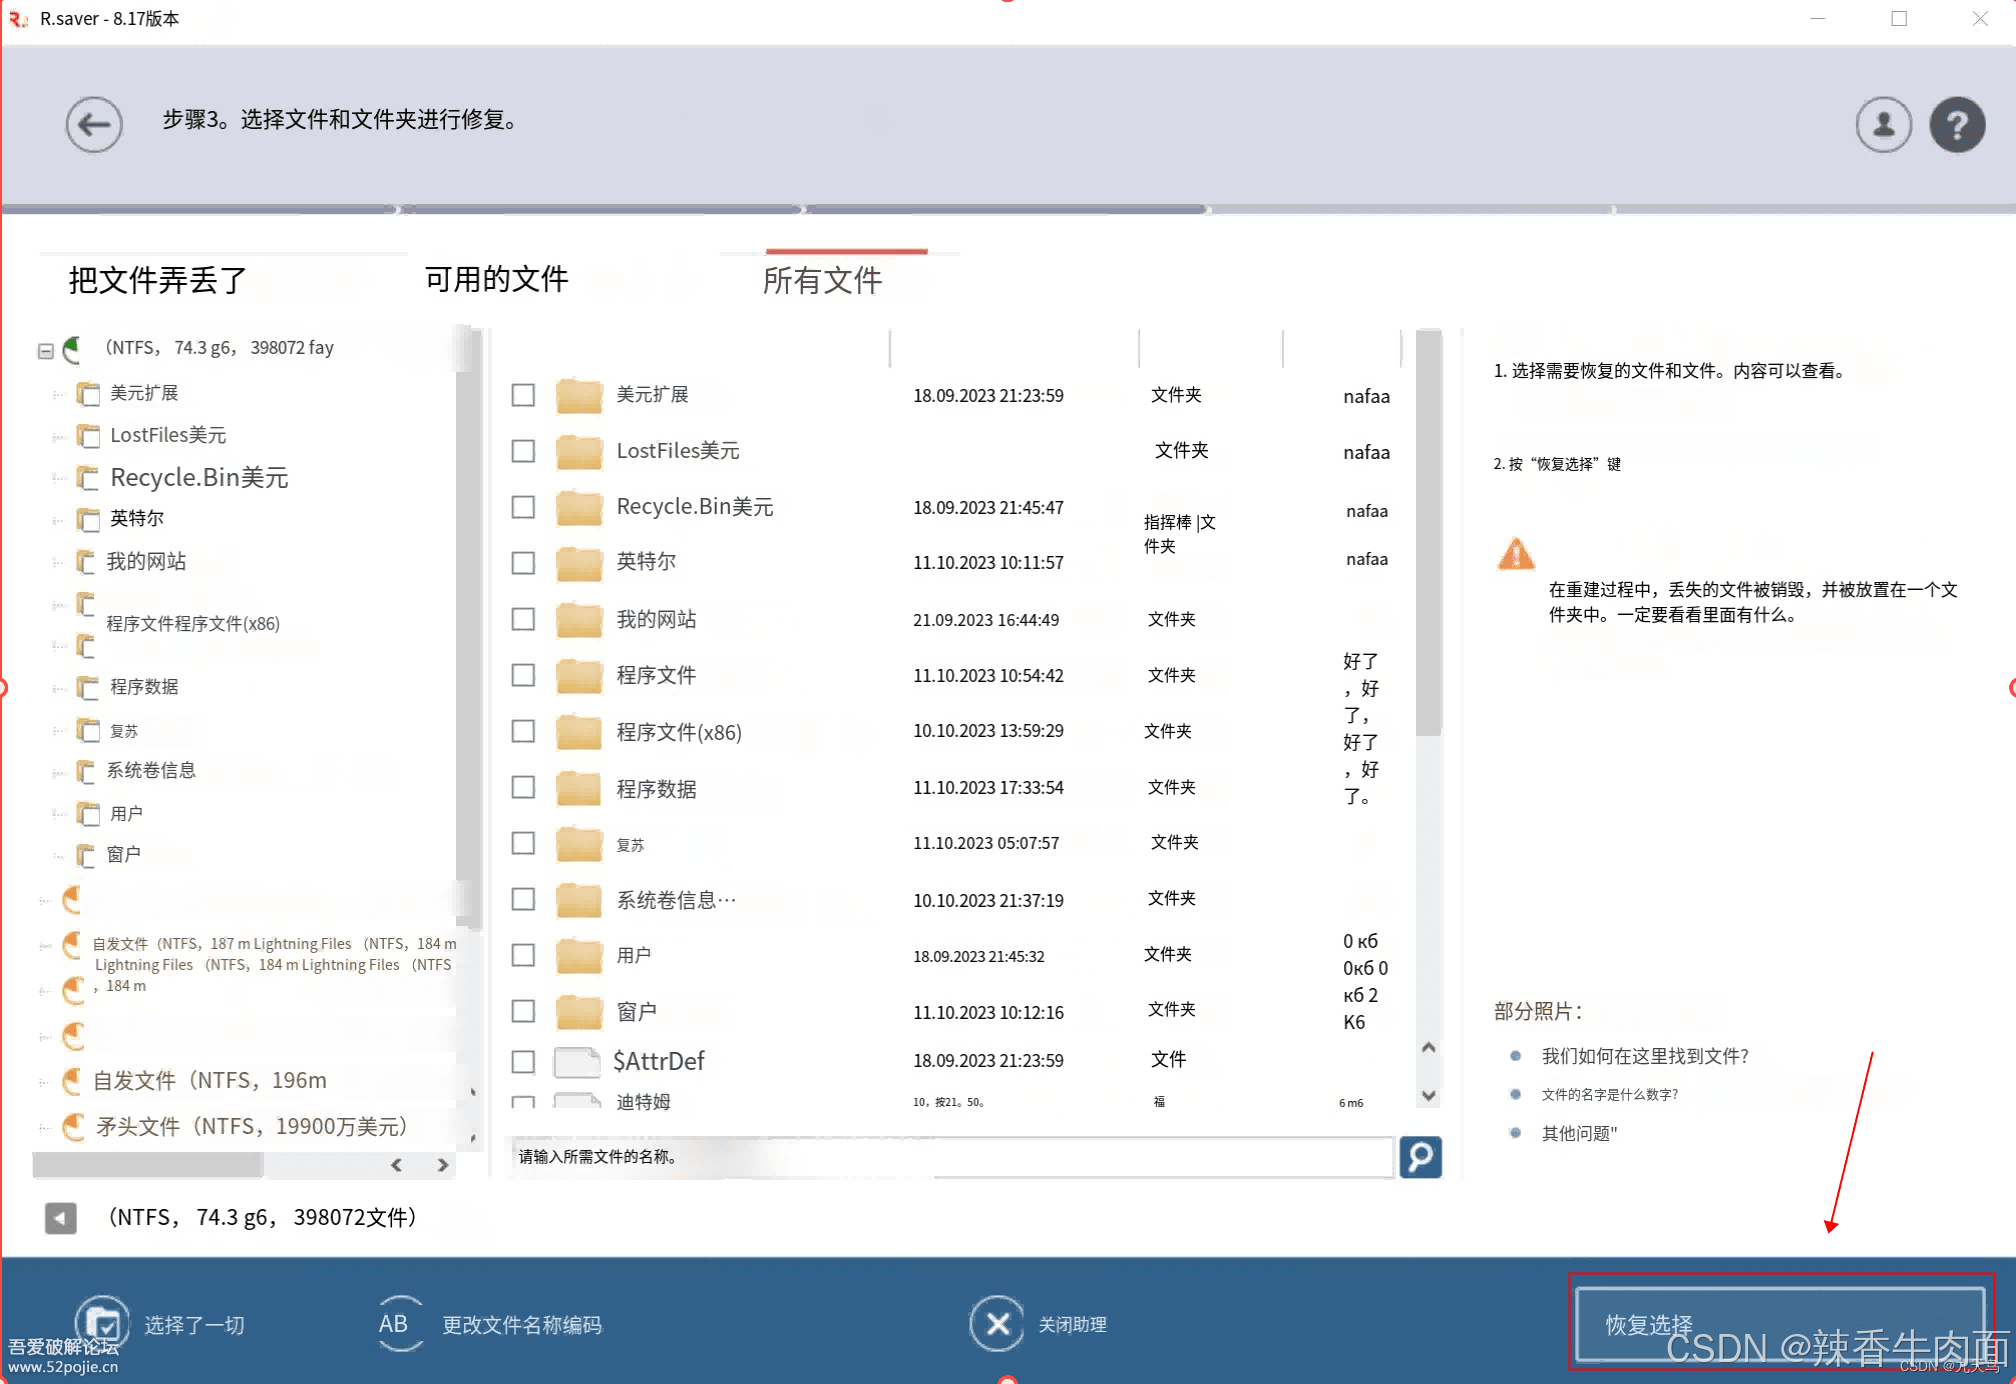Expand 用户 in the folder tree
Screen dimensions: 2016x1384
58,815
